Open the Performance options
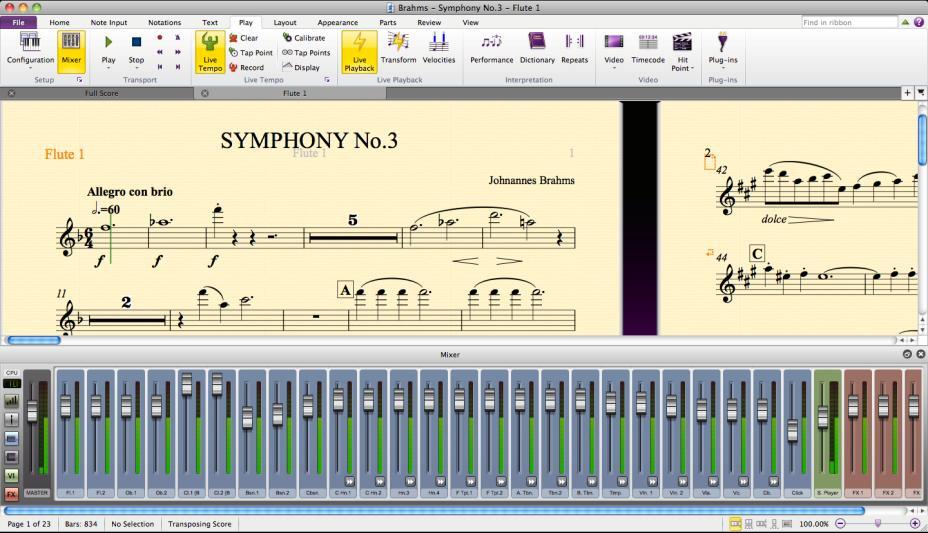Screen dimensions: 928x533 pos(491,48)
